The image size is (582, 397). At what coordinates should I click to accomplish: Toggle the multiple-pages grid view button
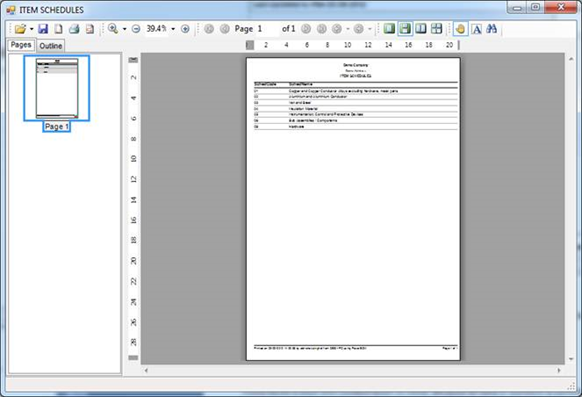point(436,29)
